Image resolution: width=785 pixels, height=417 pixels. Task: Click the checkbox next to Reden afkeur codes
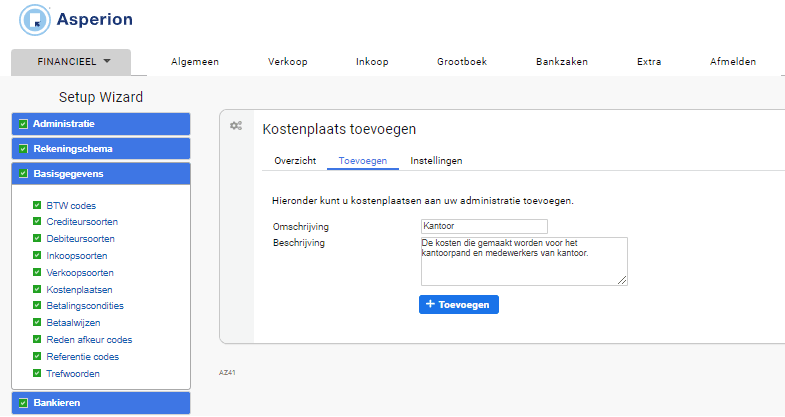pyautogui.click(x=37, y=339)
